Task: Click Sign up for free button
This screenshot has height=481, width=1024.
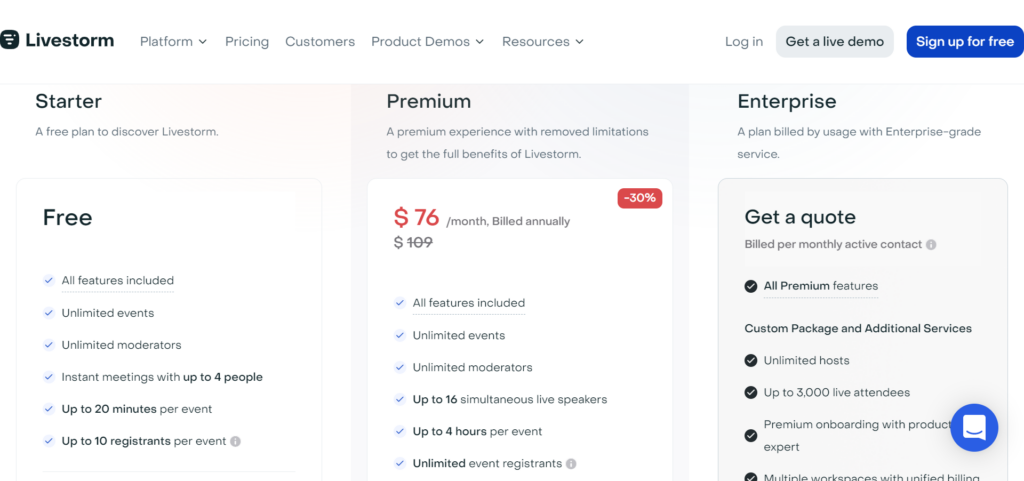Action: coord(965,42)
